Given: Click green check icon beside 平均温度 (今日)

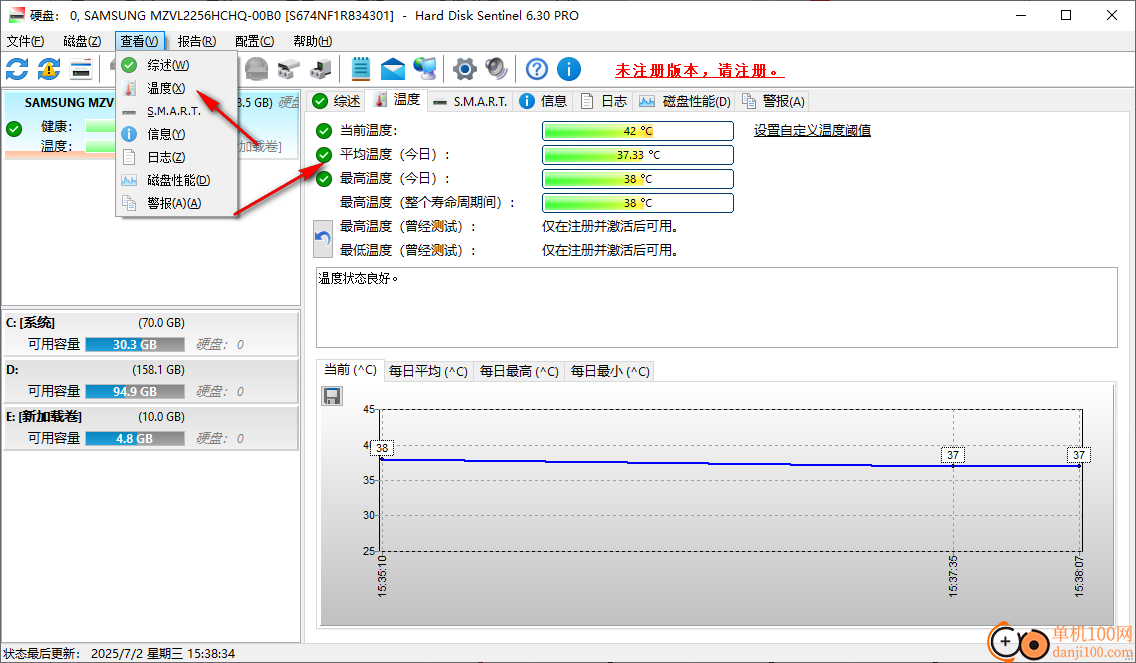Looking at the screenshot, I should click(324, 155).
